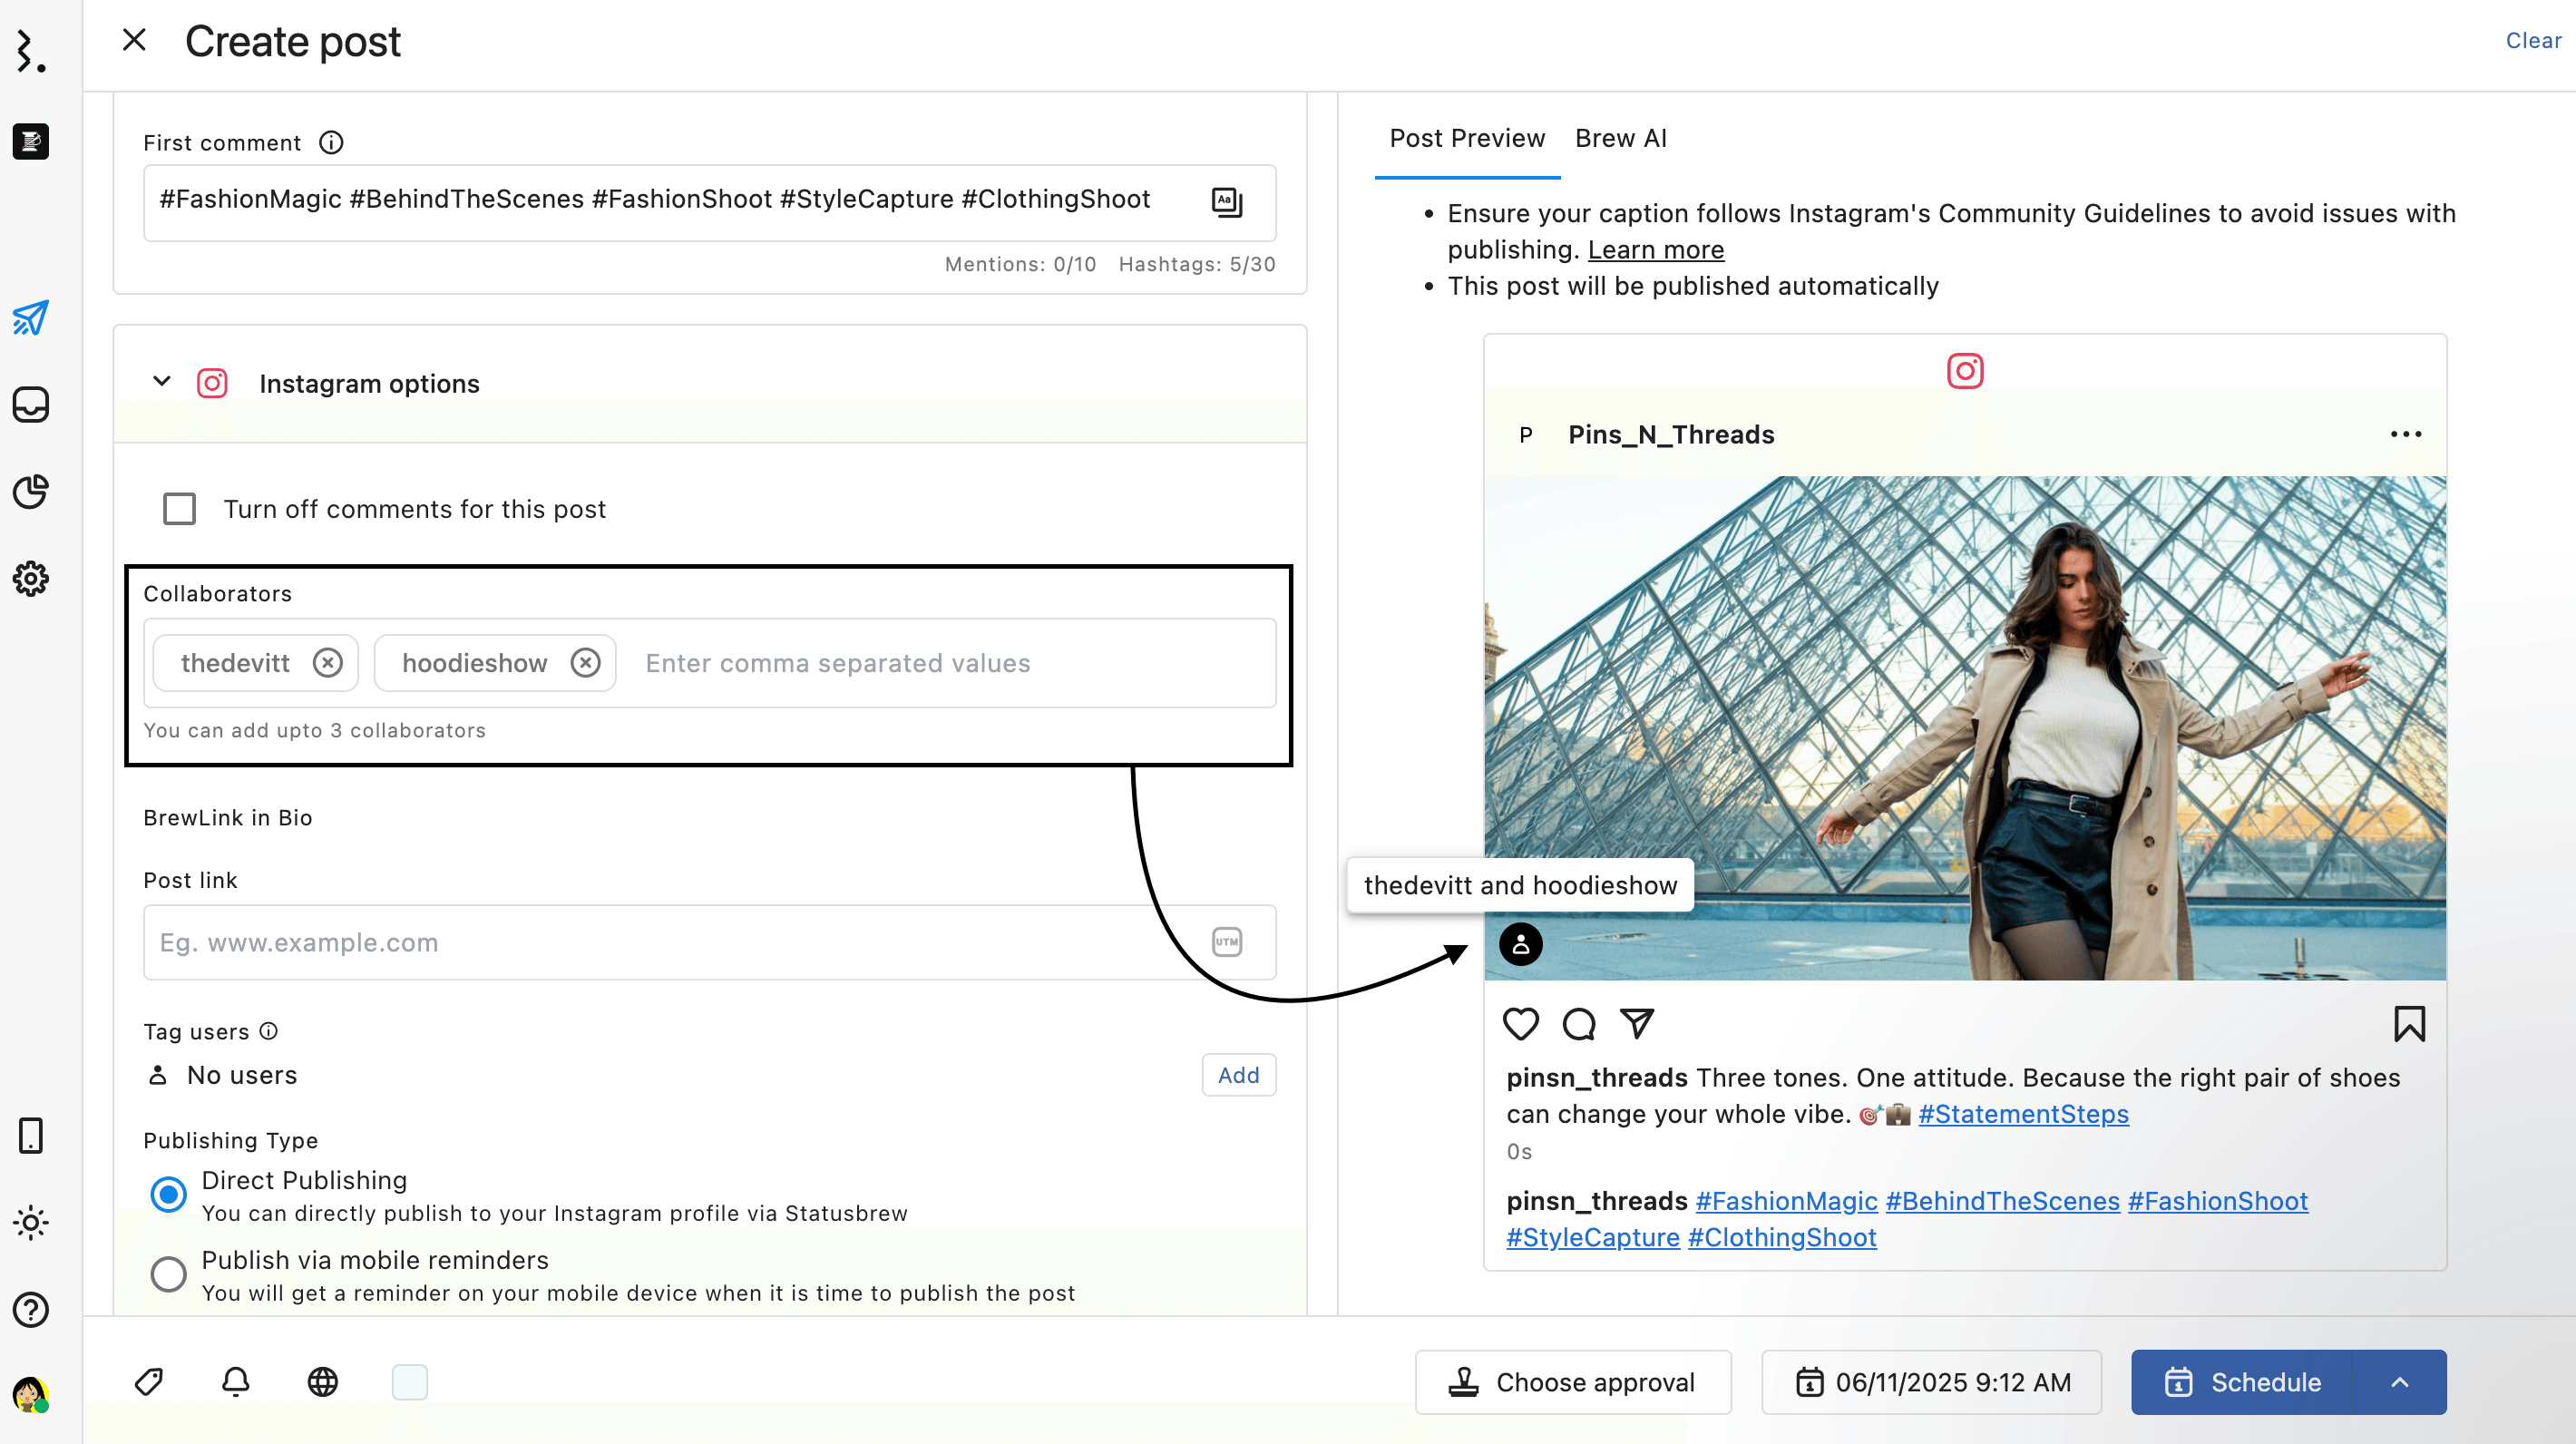Screen dimensions: 2576x1444
Task: Open the reports pie chart icon
Action: [x=31, y=491]
